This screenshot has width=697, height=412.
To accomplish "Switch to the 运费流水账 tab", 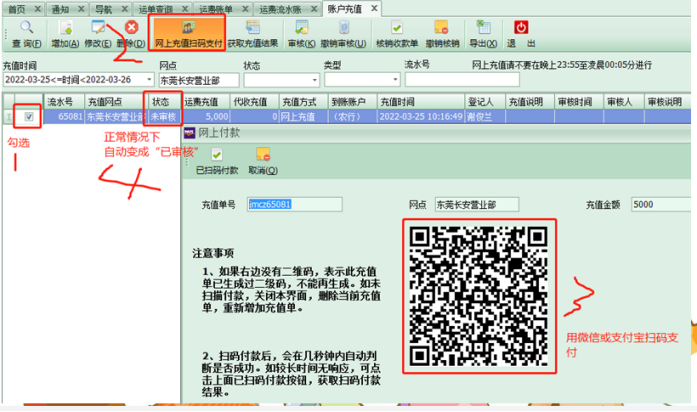I will coord(280,9).
